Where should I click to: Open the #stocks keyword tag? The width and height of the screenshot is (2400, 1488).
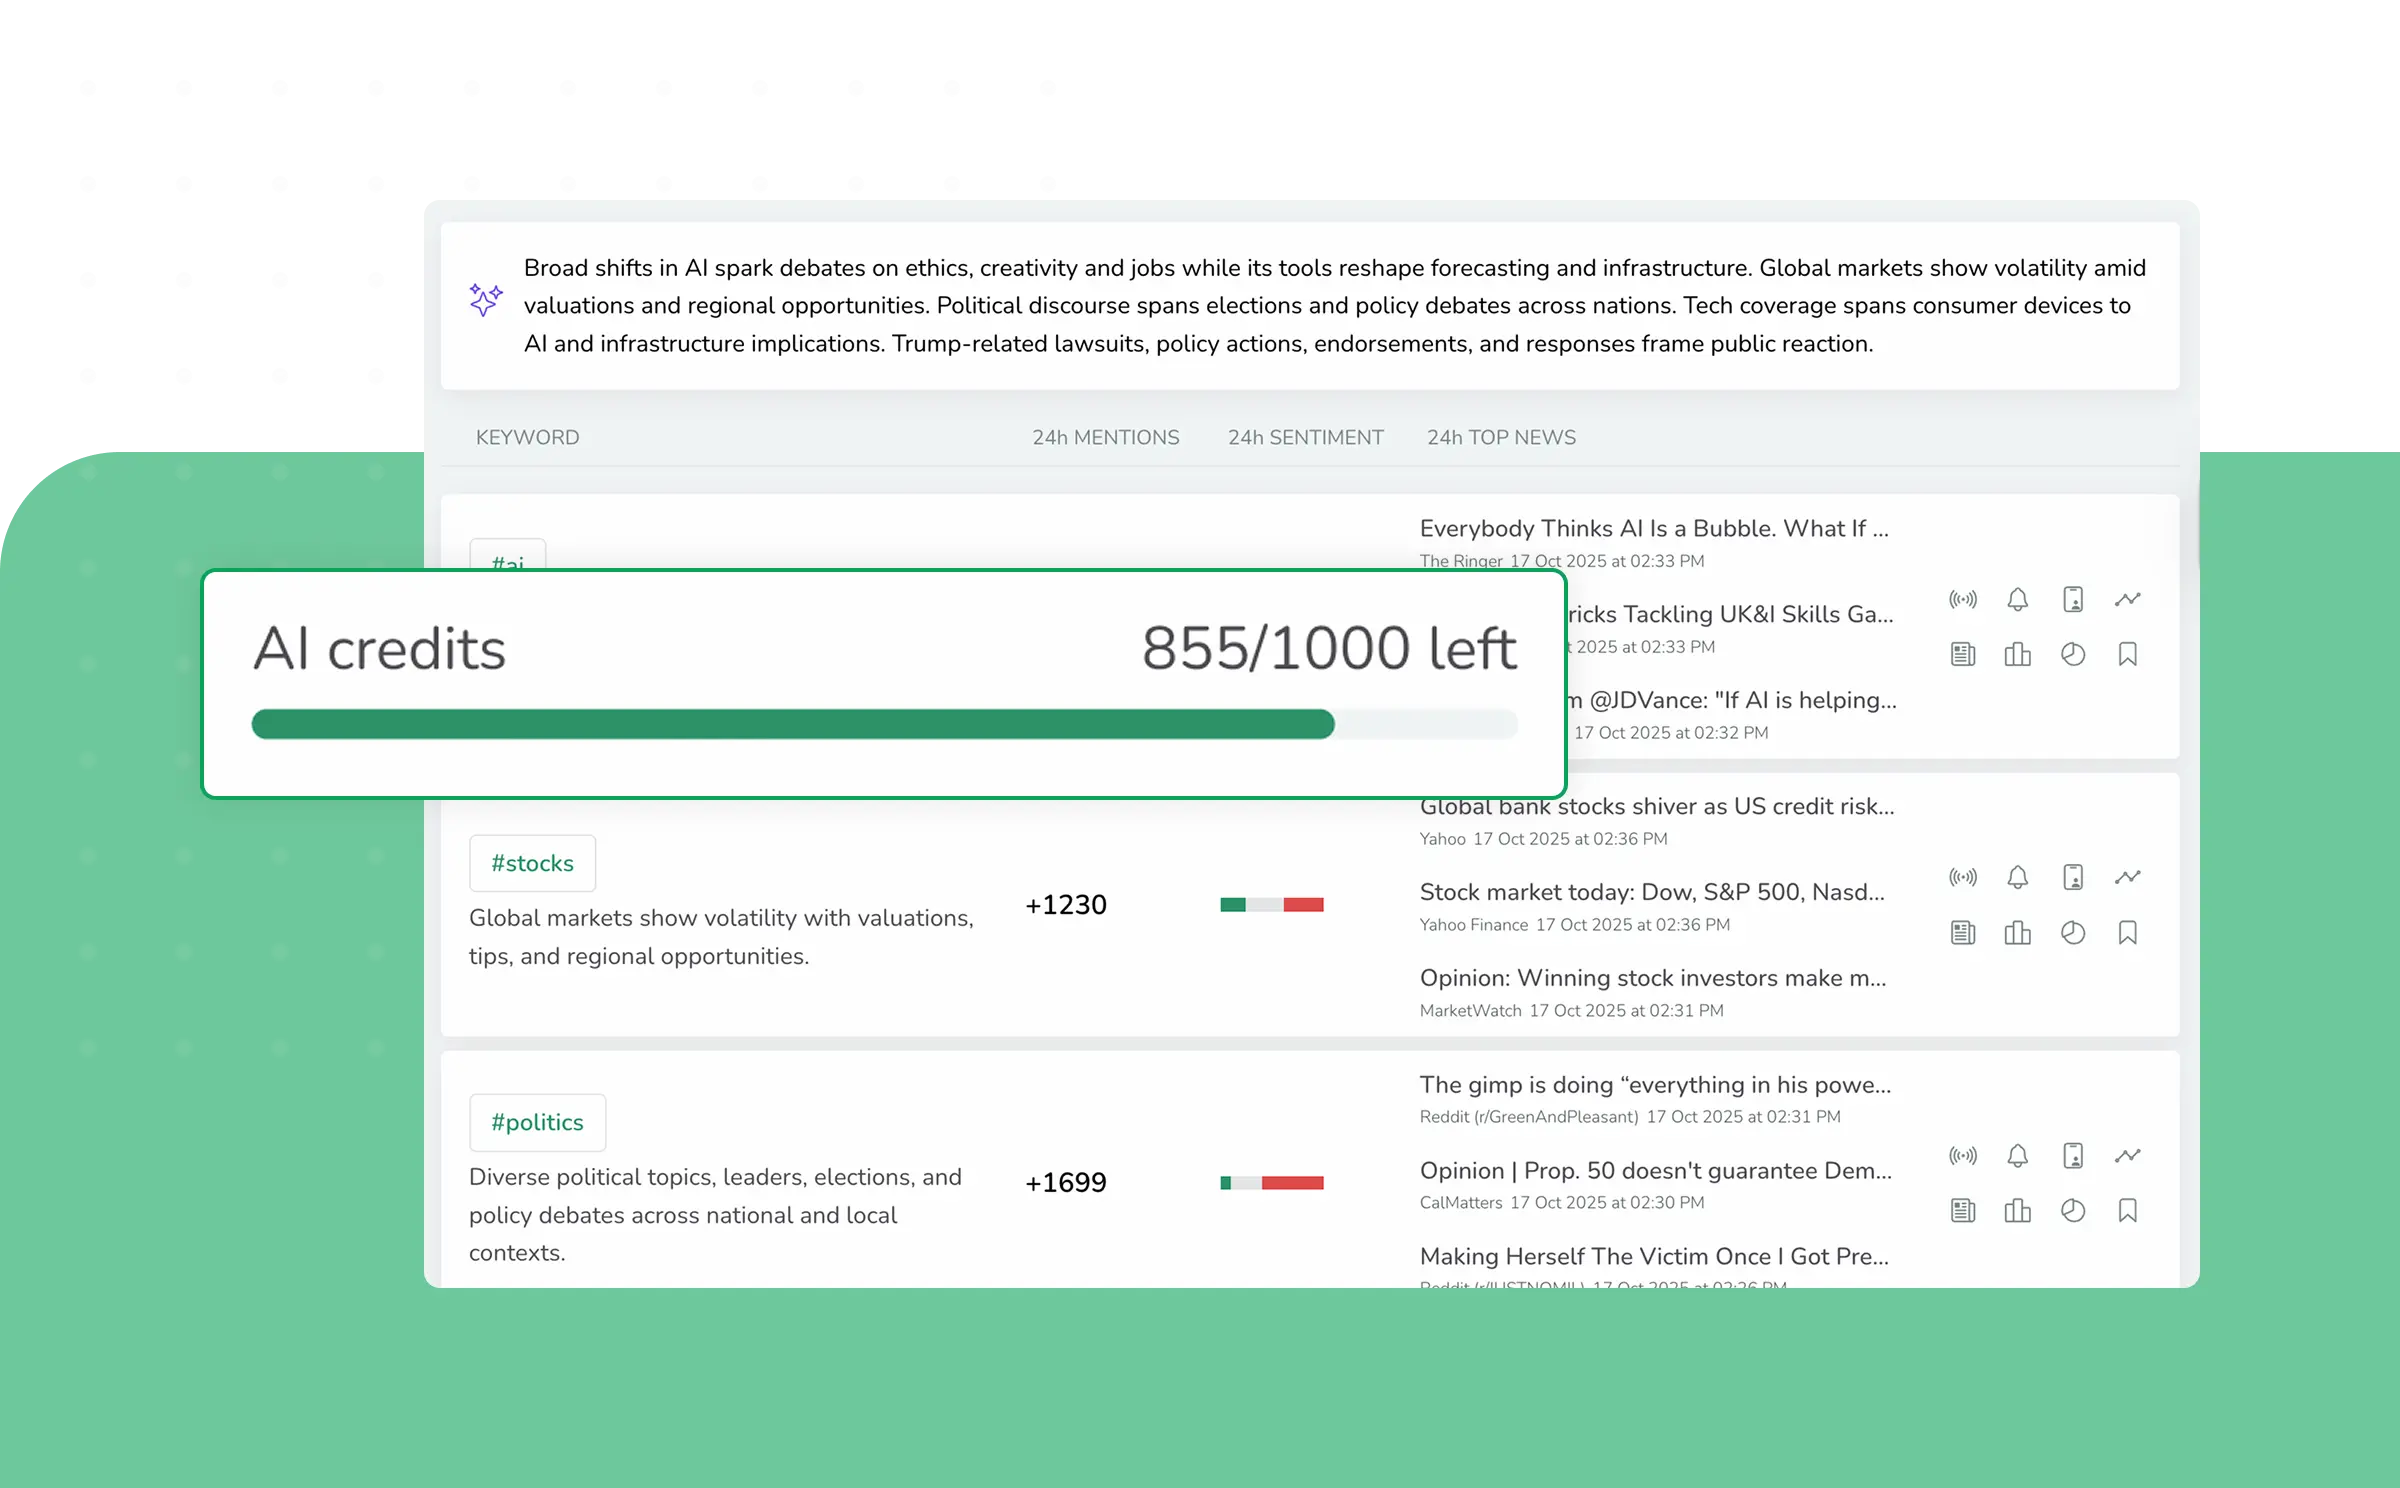tap(532, 863)
